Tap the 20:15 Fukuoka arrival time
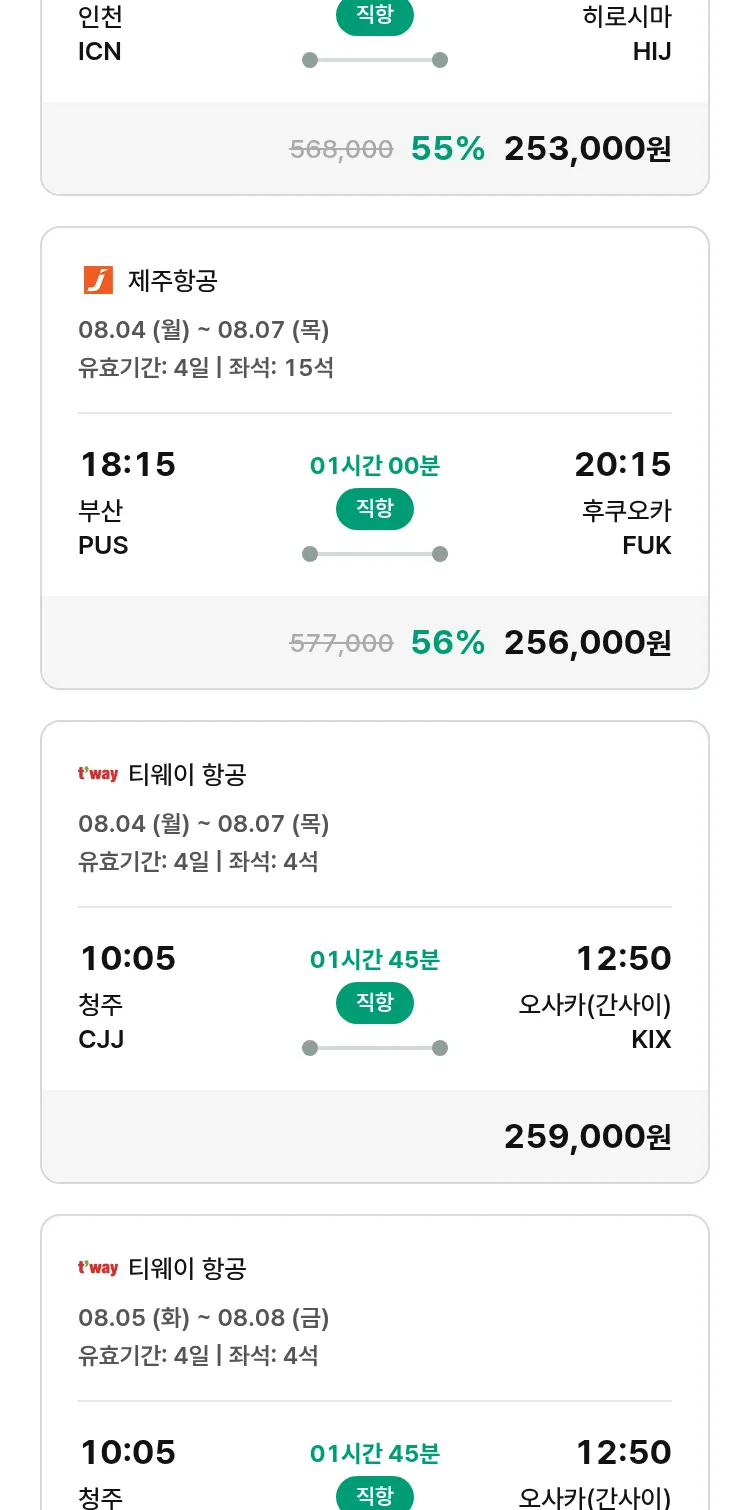The width and height of the screenshot is (750, 1510). pos(622,464)
